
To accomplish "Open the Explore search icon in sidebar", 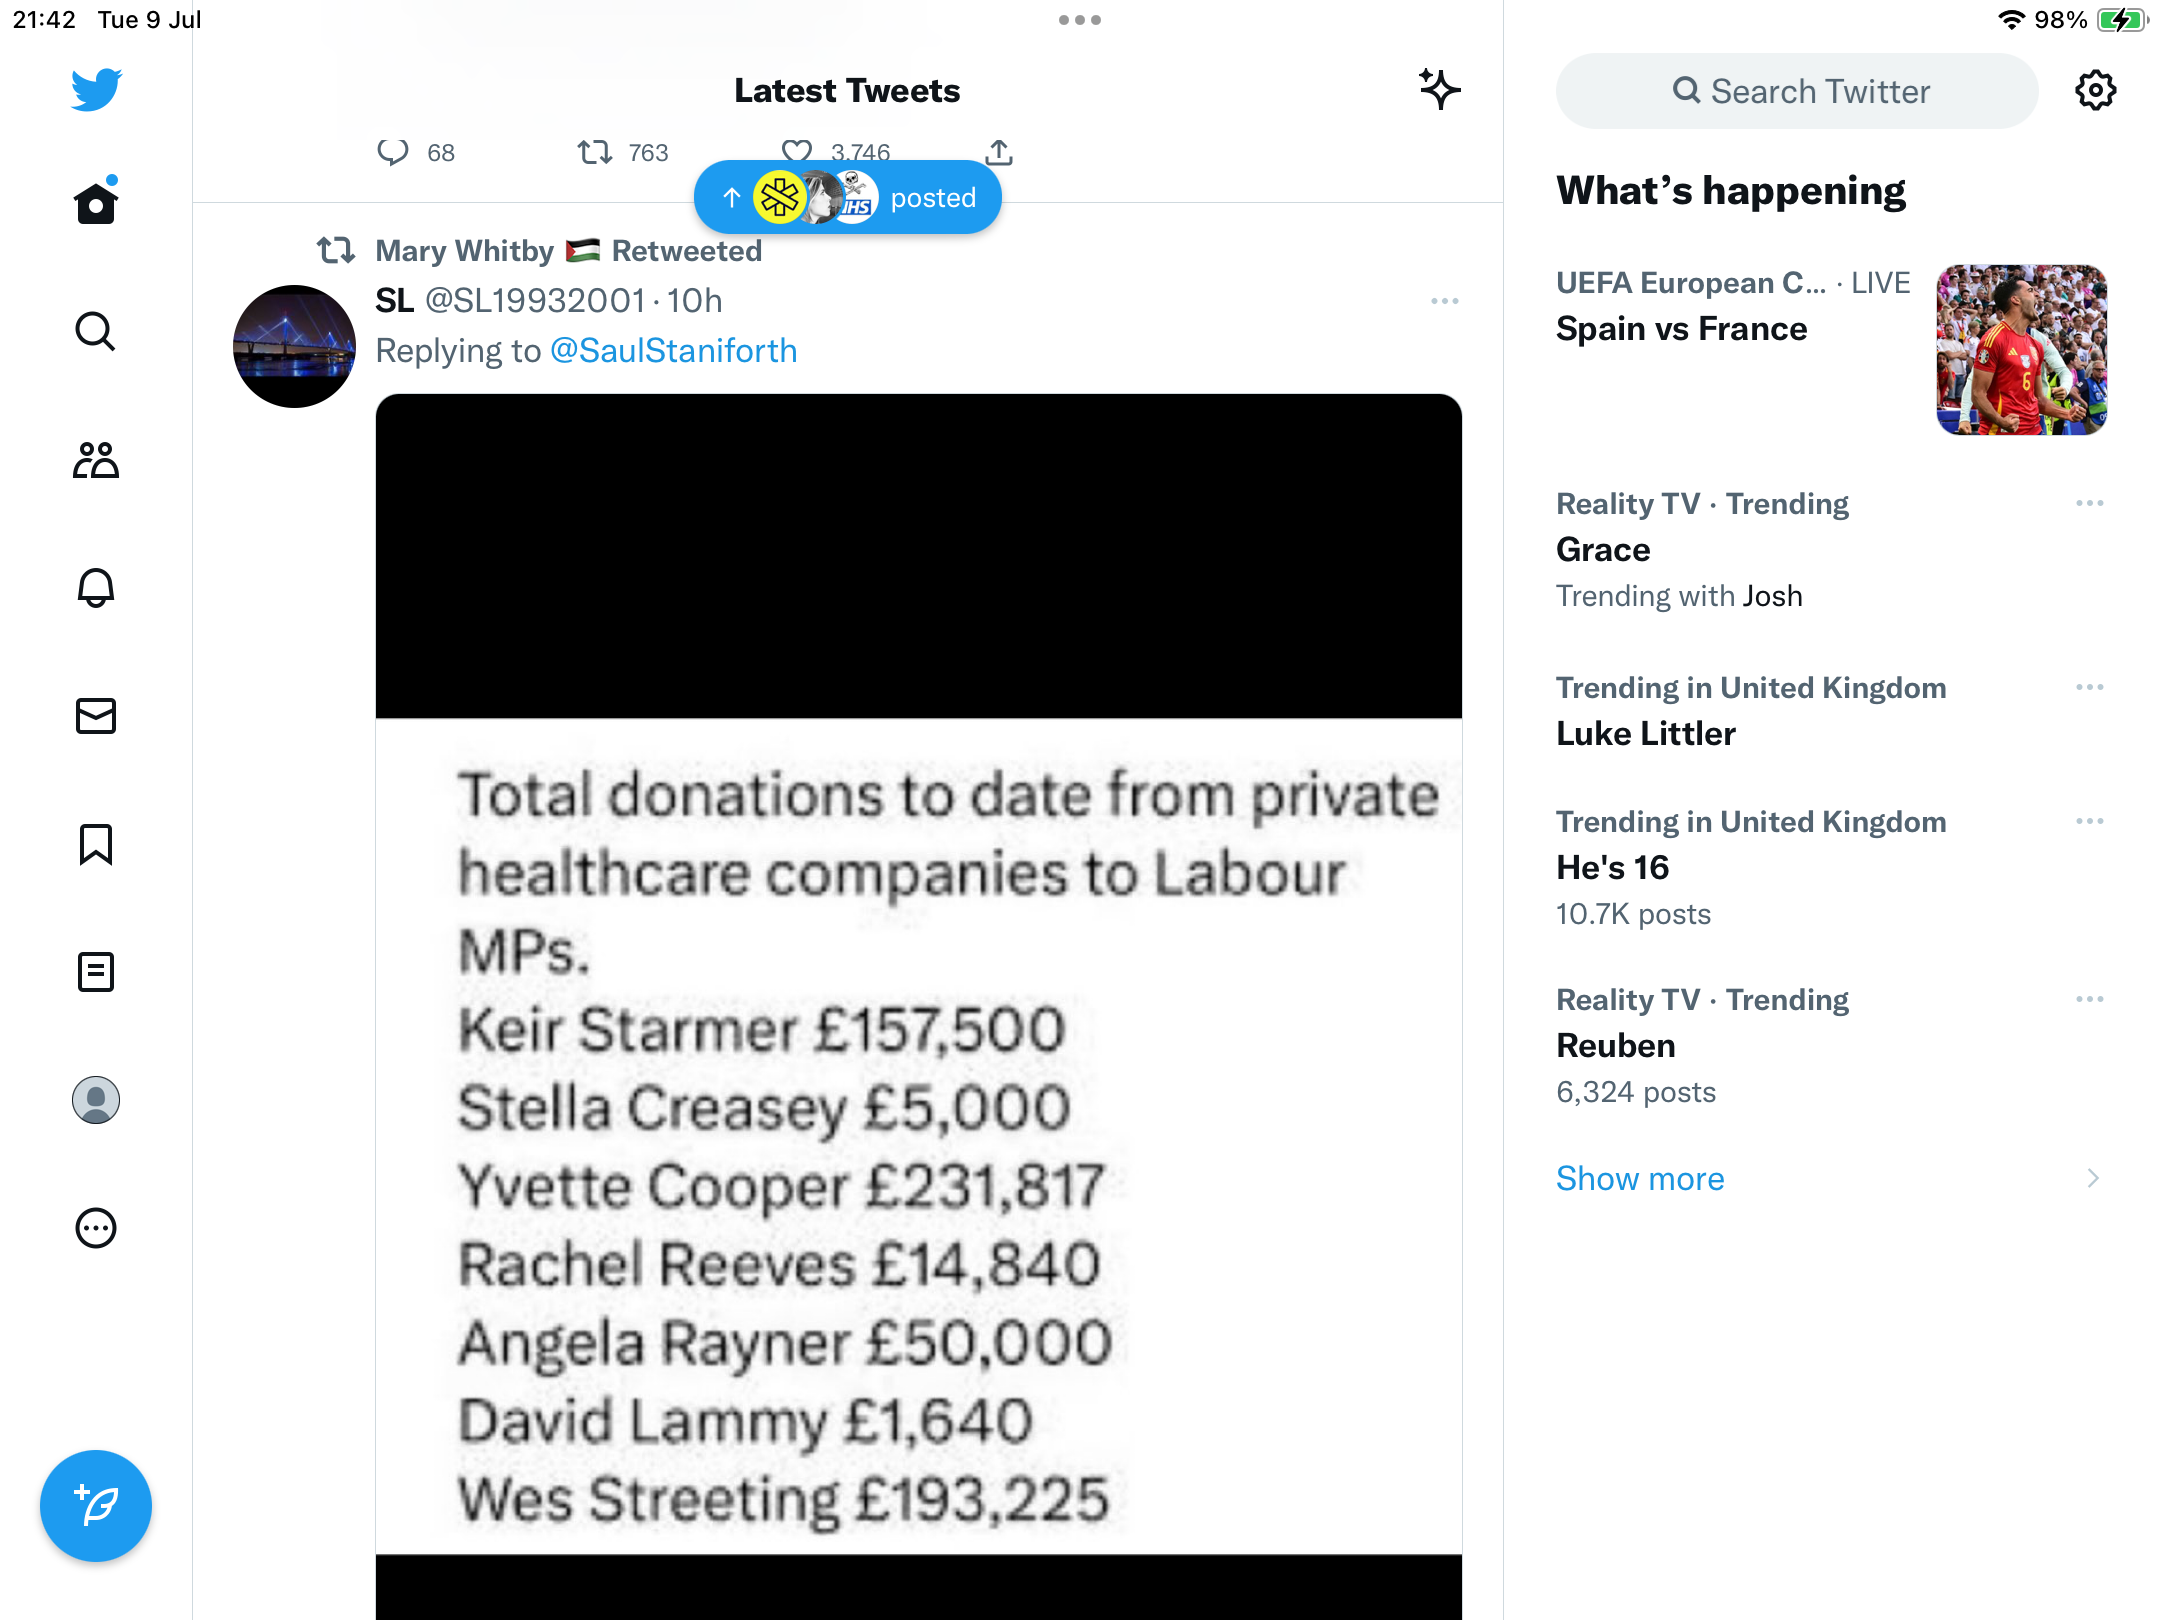I will [x=96, y=332].
